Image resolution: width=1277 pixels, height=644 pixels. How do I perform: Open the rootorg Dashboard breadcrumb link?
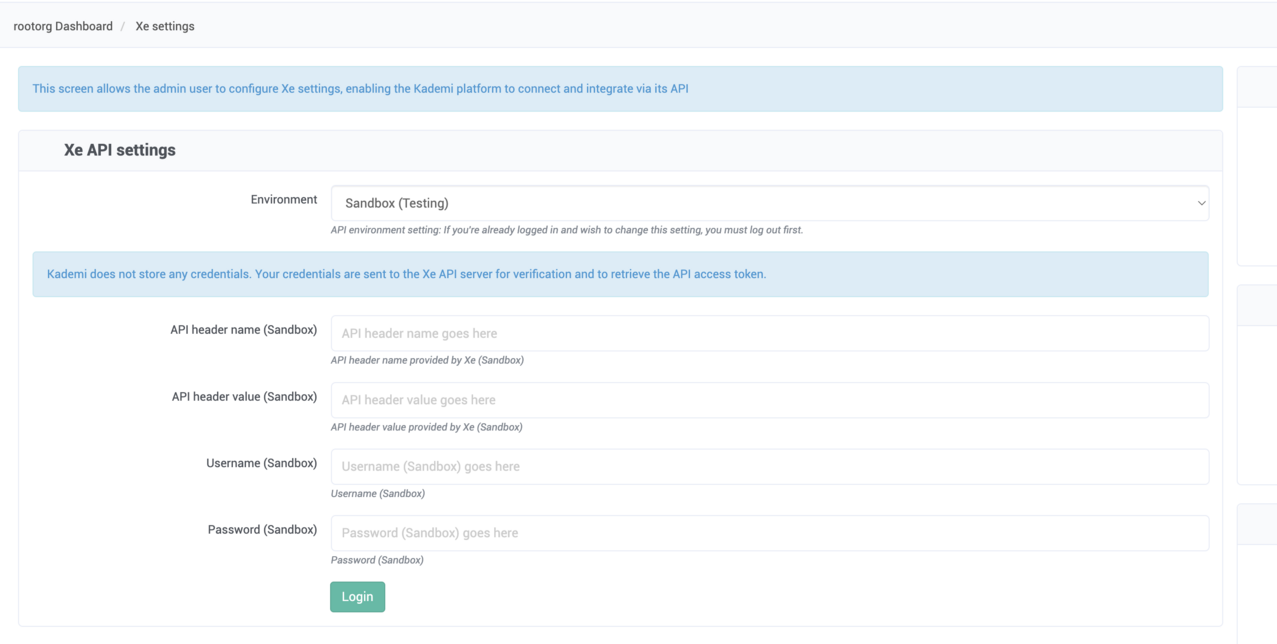click(x=63, y=26)
